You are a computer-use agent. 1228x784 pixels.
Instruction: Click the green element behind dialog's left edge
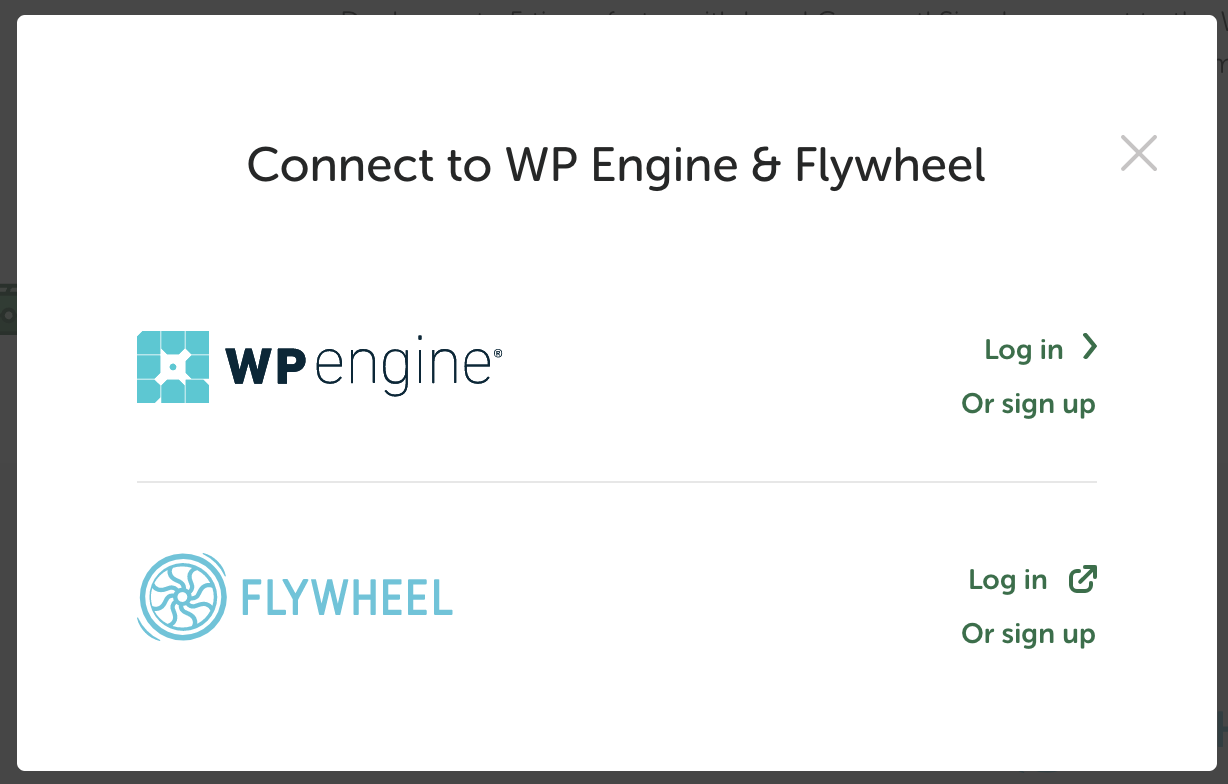coord(8,310)
